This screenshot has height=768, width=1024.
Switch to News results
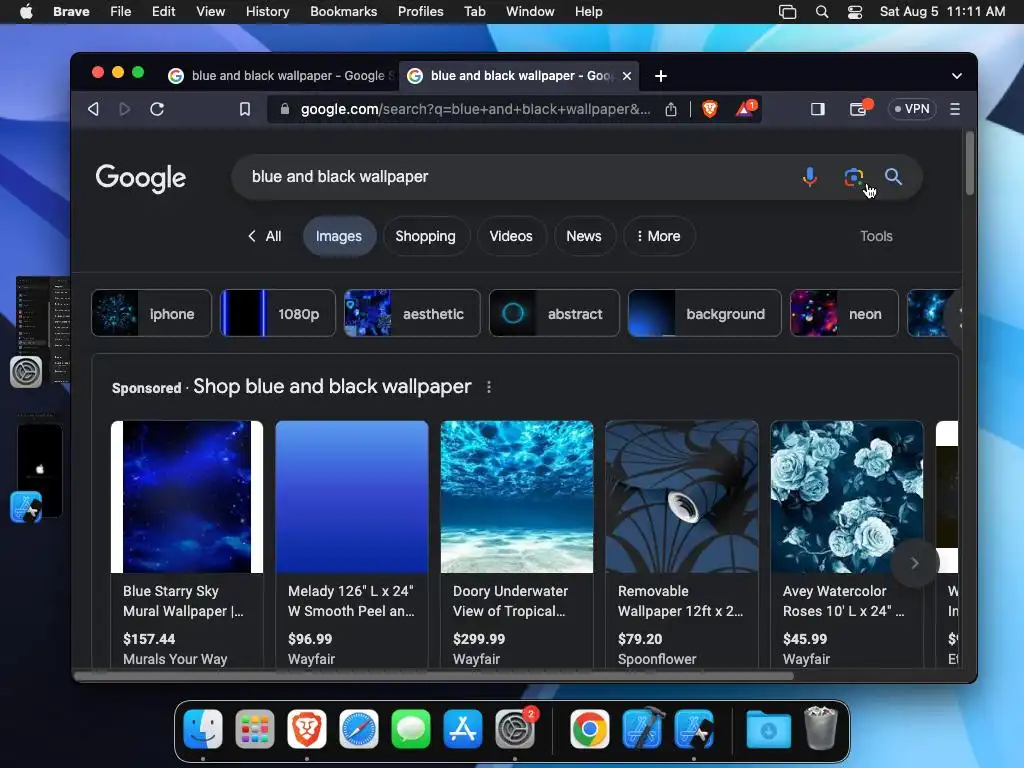click(x=583, y=236)
